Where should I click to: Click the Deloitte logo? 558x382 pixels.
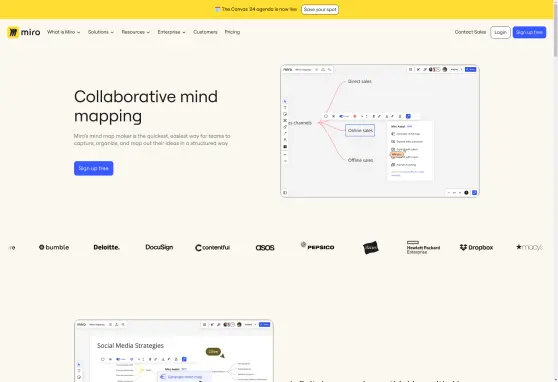(x=106, y=247)
